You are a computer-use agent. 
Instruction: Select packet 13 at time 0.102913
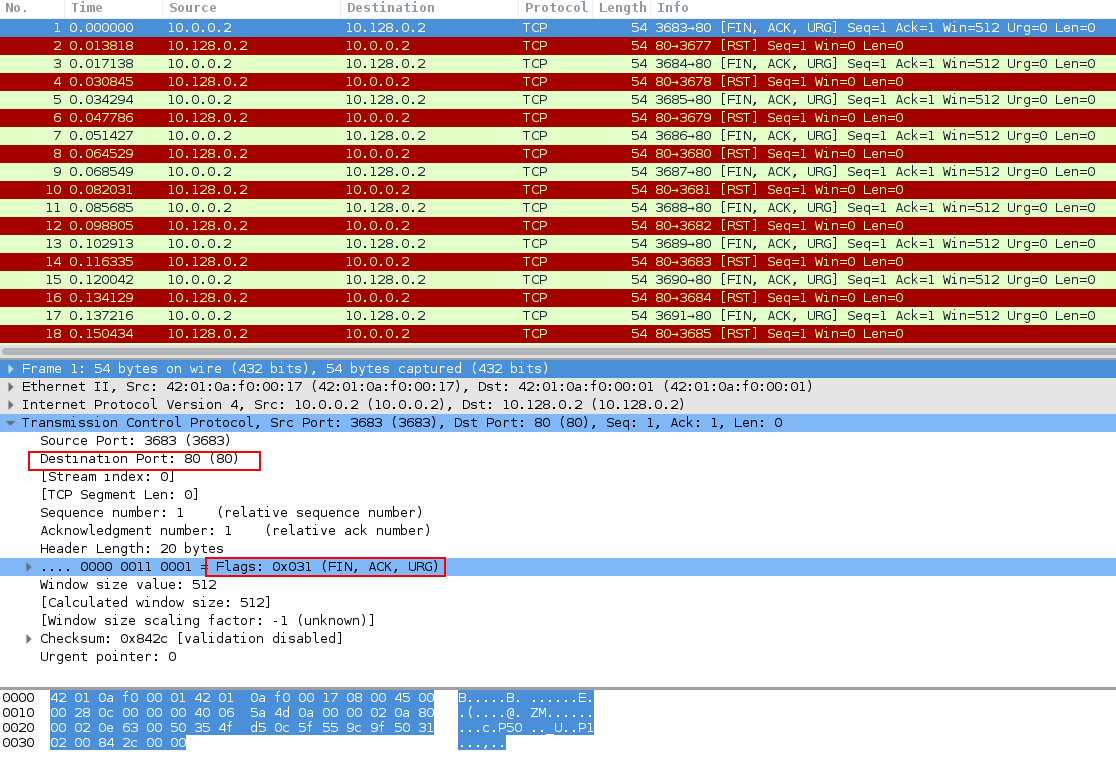point(558,243)
